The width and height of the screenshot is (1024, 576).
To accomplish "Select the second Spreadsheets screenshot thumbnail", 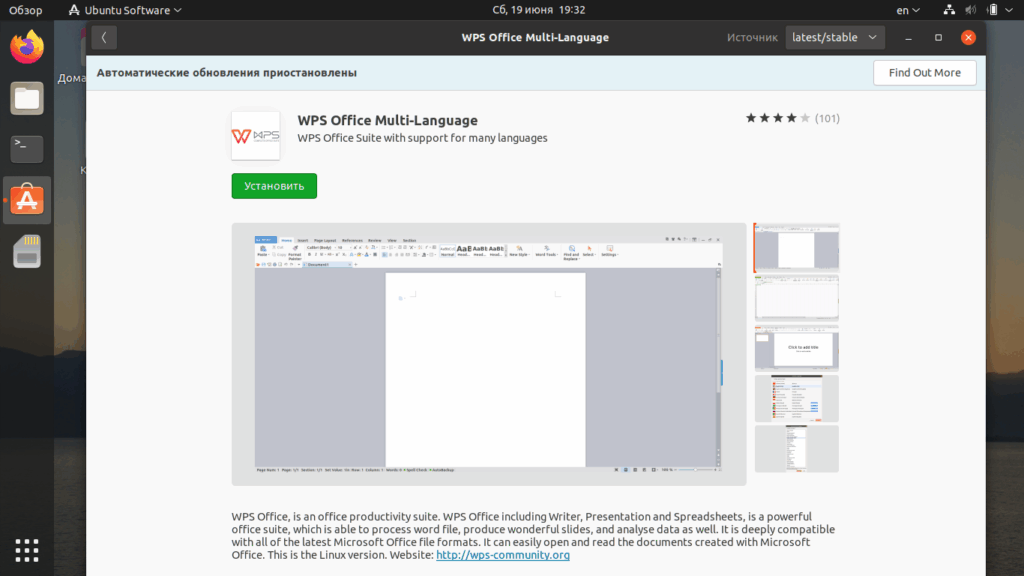I will [x=797, y=298].
